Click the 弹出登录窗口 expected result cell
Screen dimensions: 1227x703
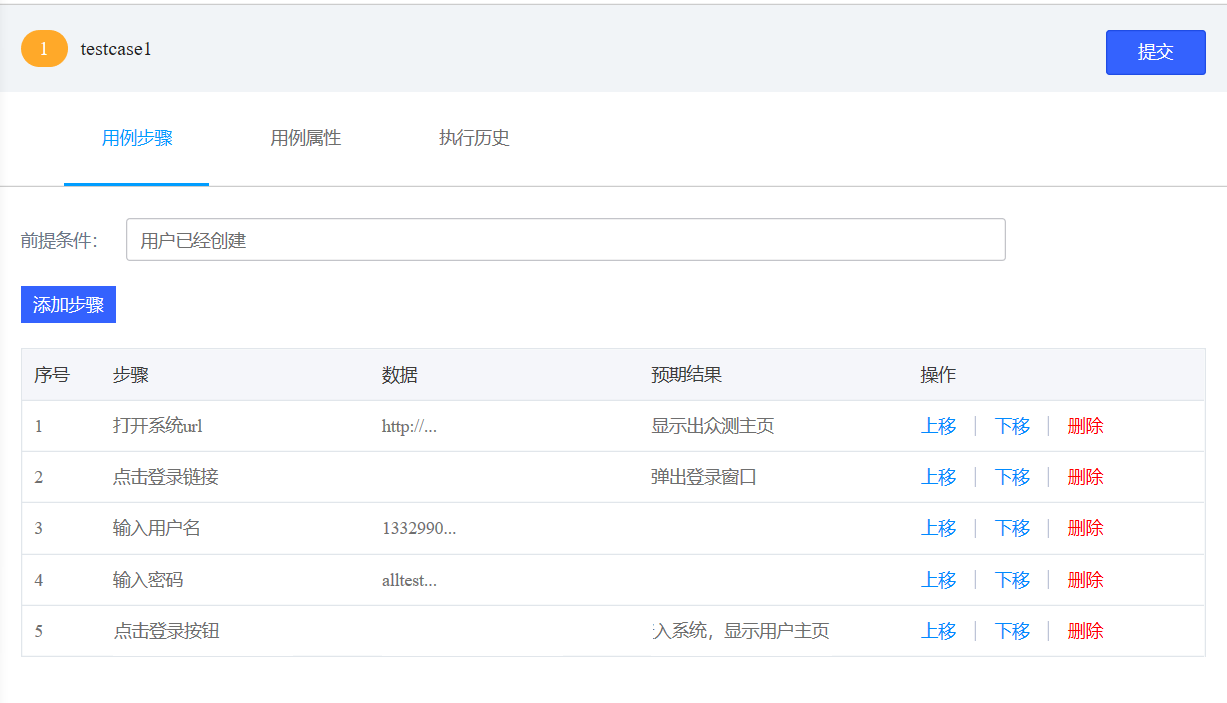704,477
